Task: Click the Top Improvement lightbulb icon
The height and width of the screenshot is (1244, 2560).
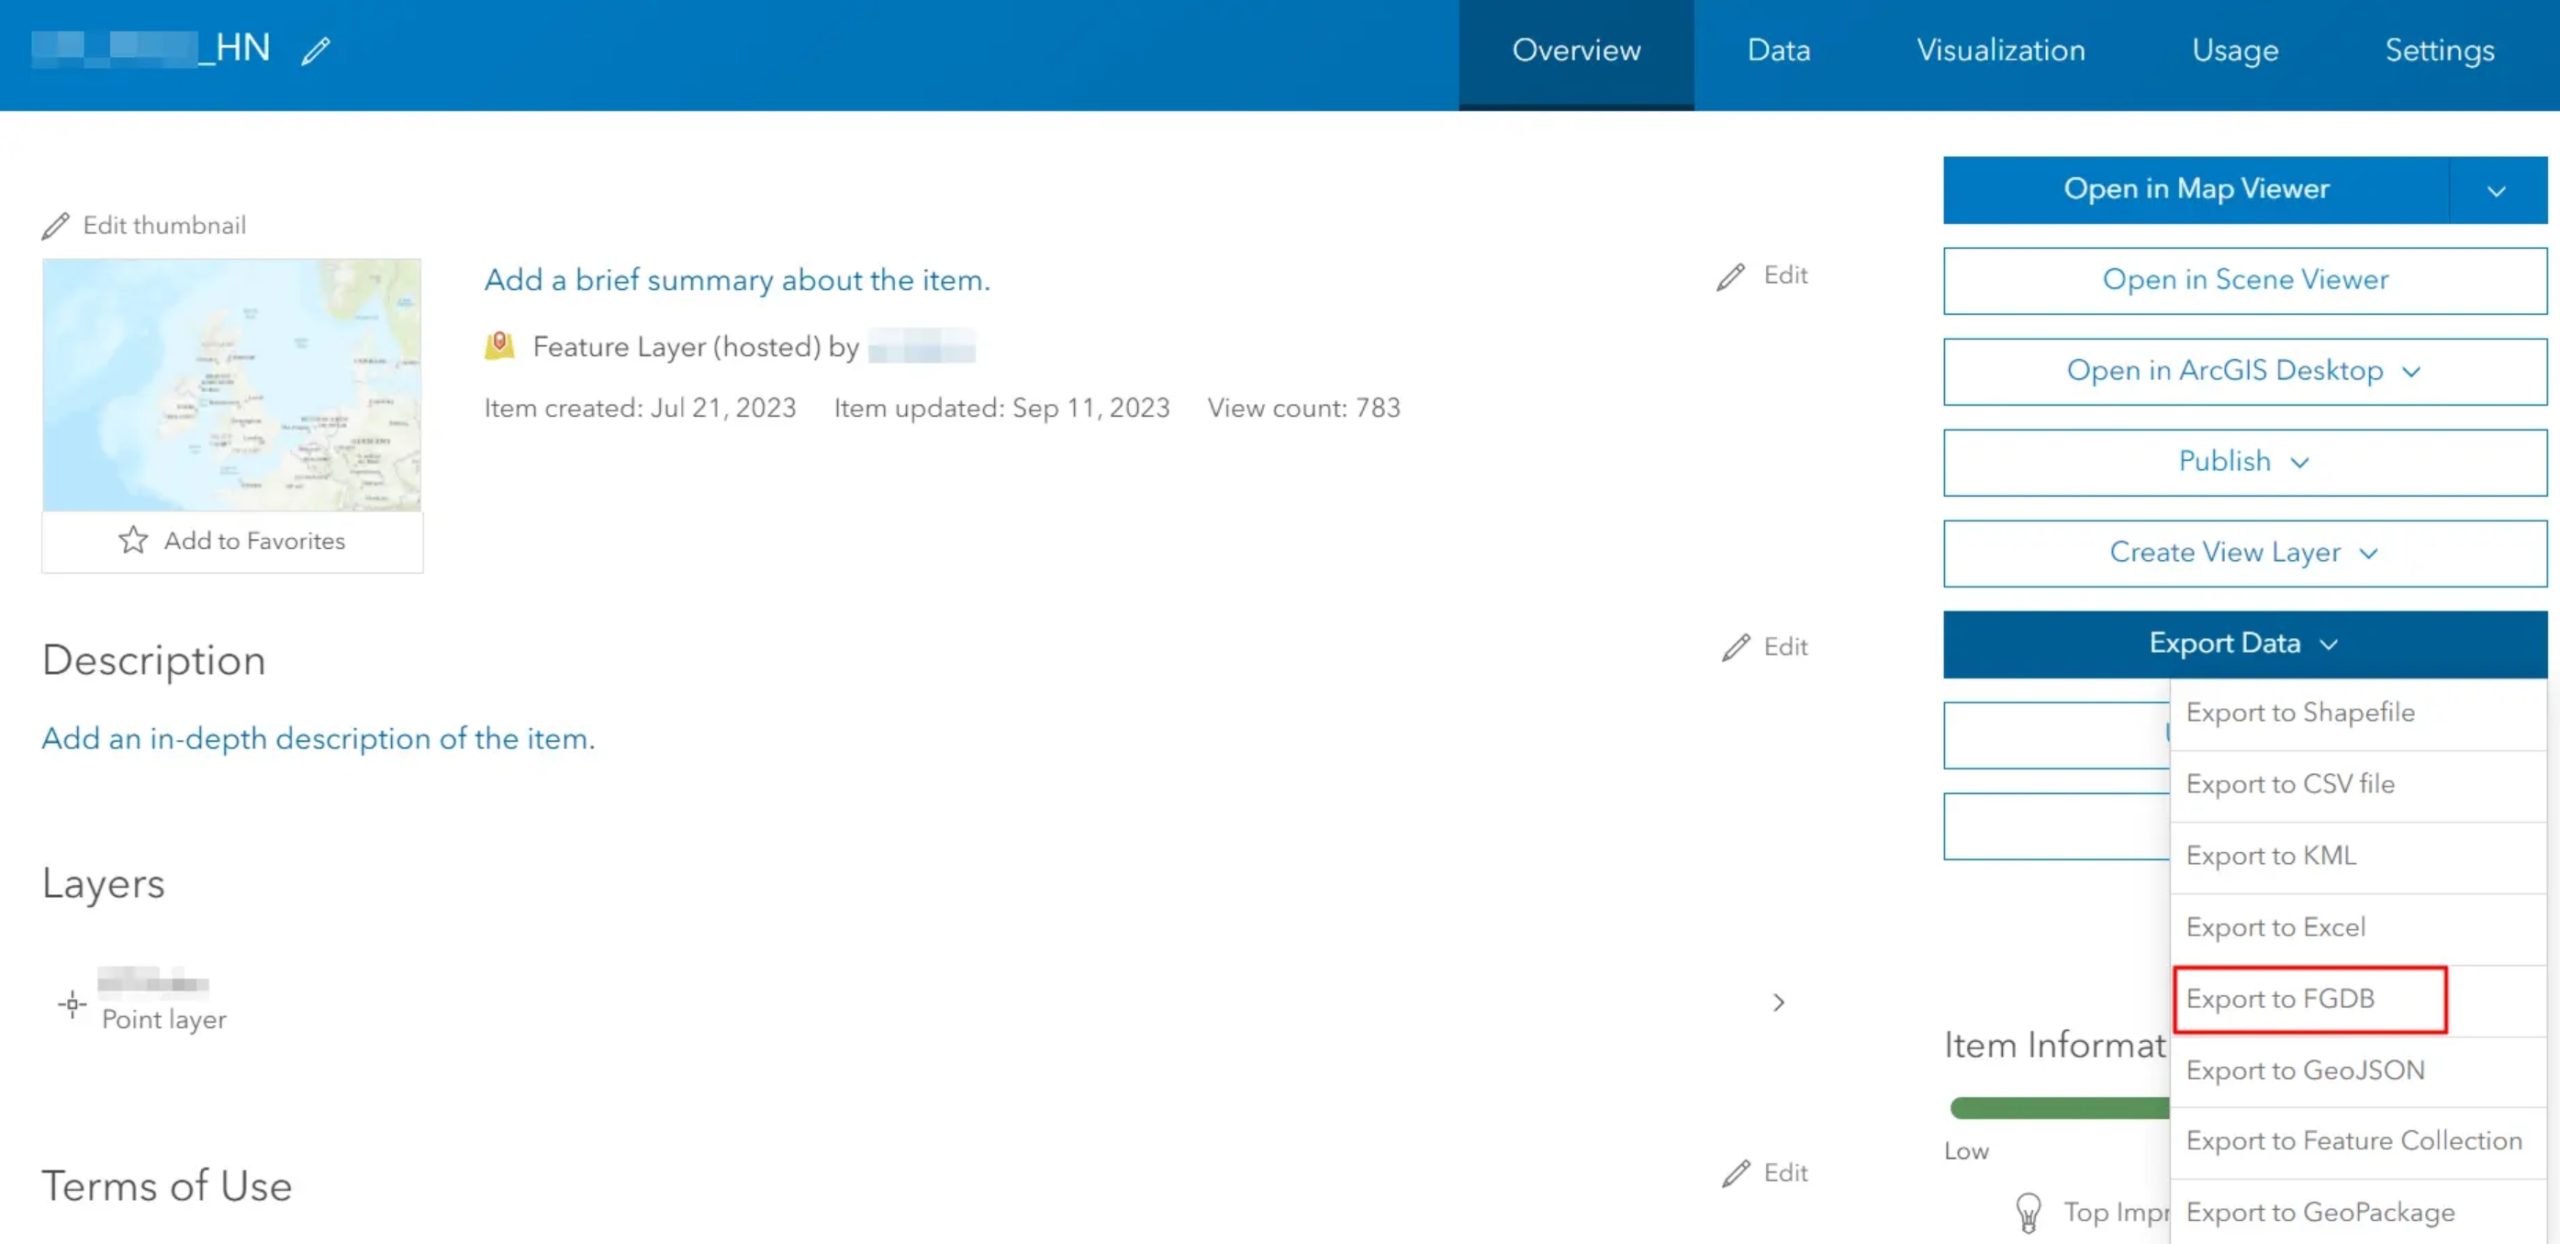Action: [2028, 1212]
